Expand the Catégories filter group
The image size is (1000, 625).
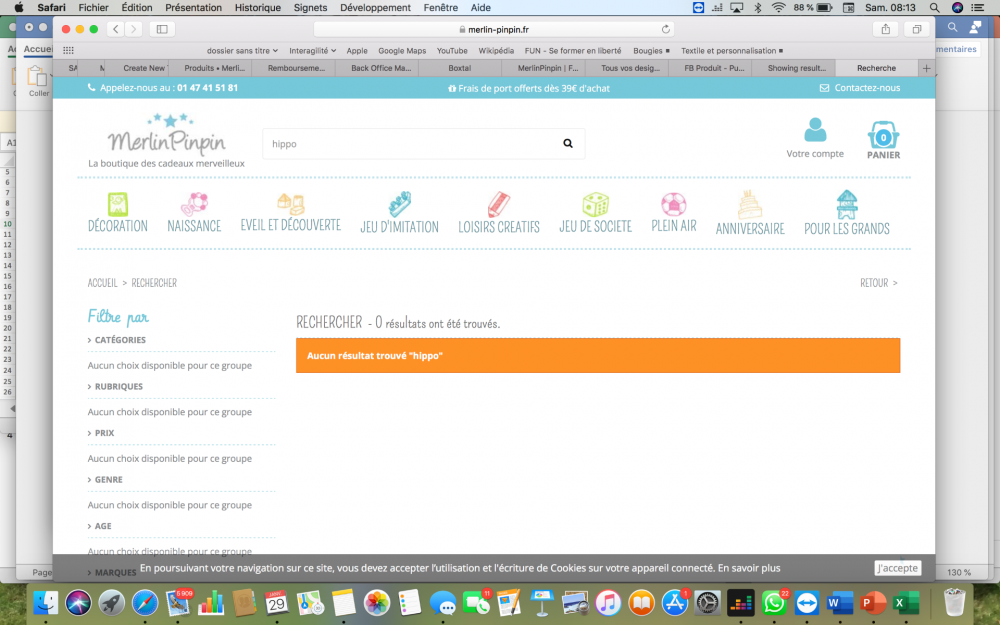tap(117, 340)
